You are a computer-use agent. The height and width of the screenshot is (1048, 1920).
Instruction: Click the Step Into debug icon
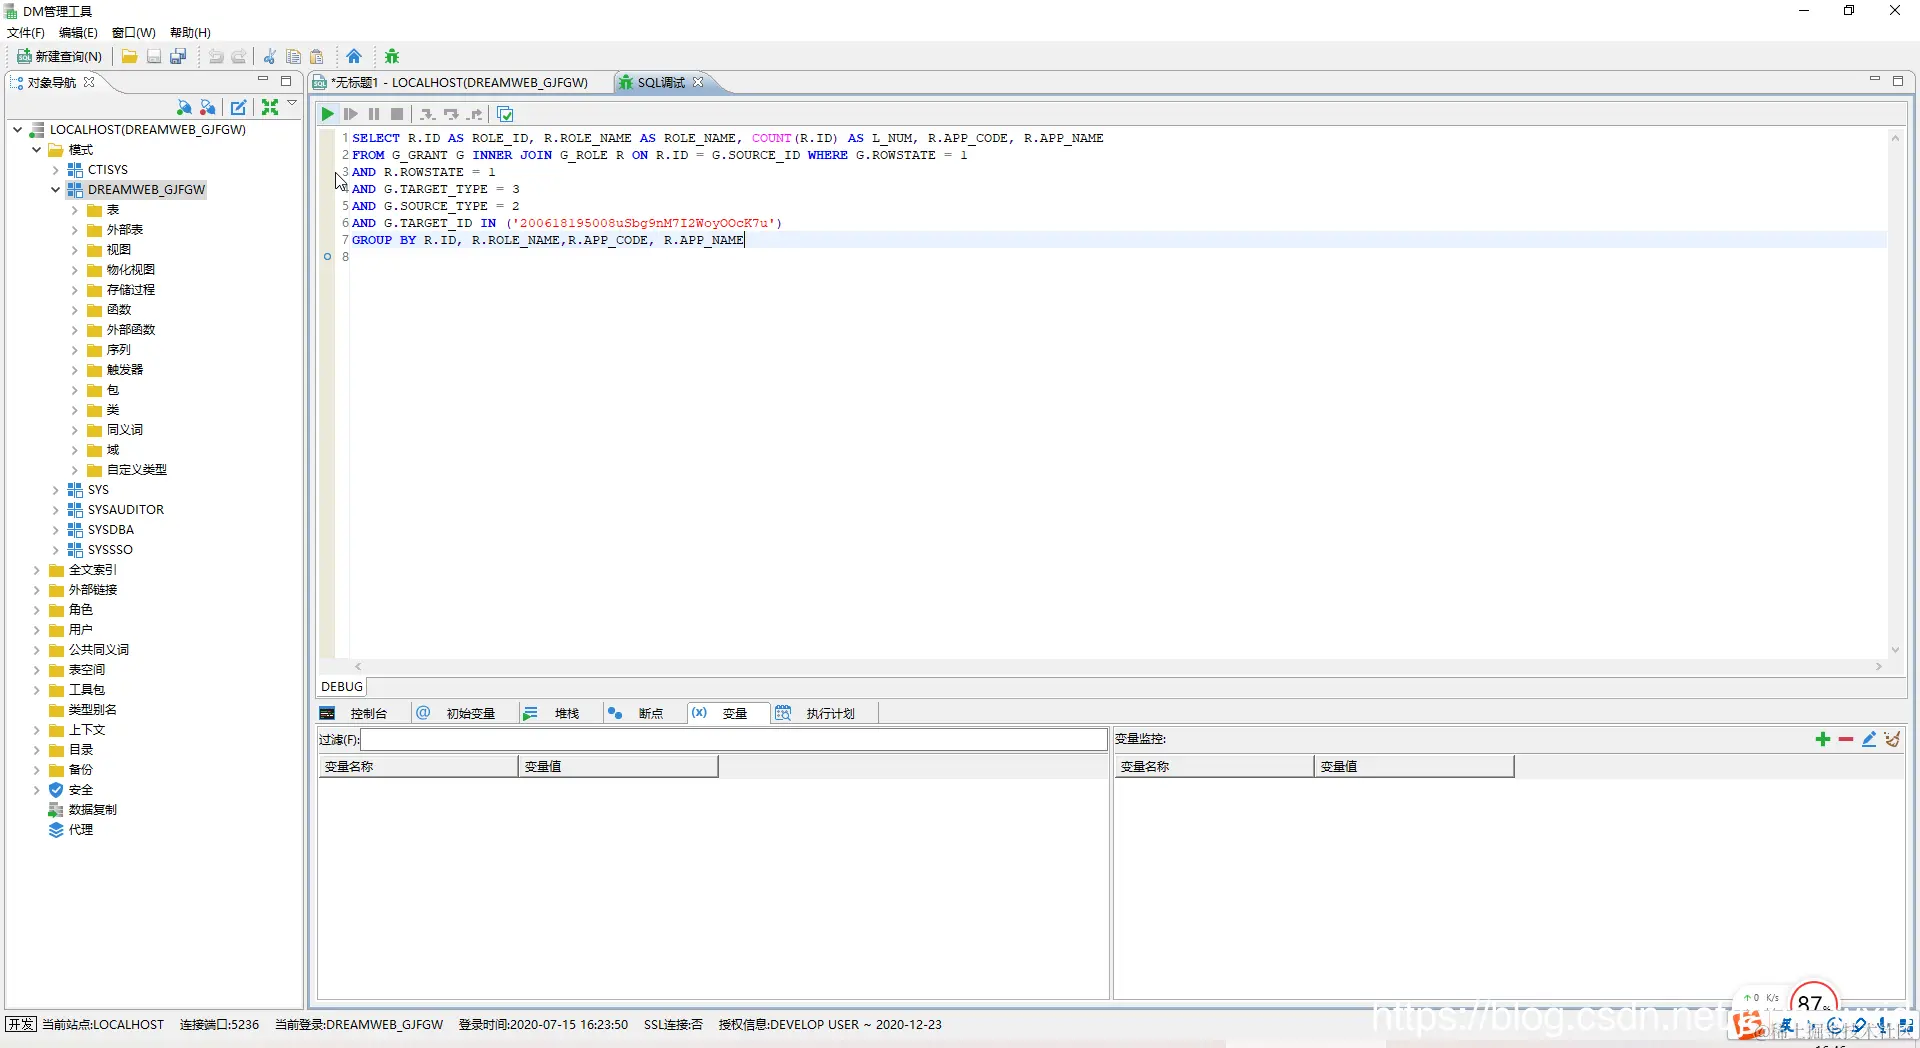tap(427, 114)
